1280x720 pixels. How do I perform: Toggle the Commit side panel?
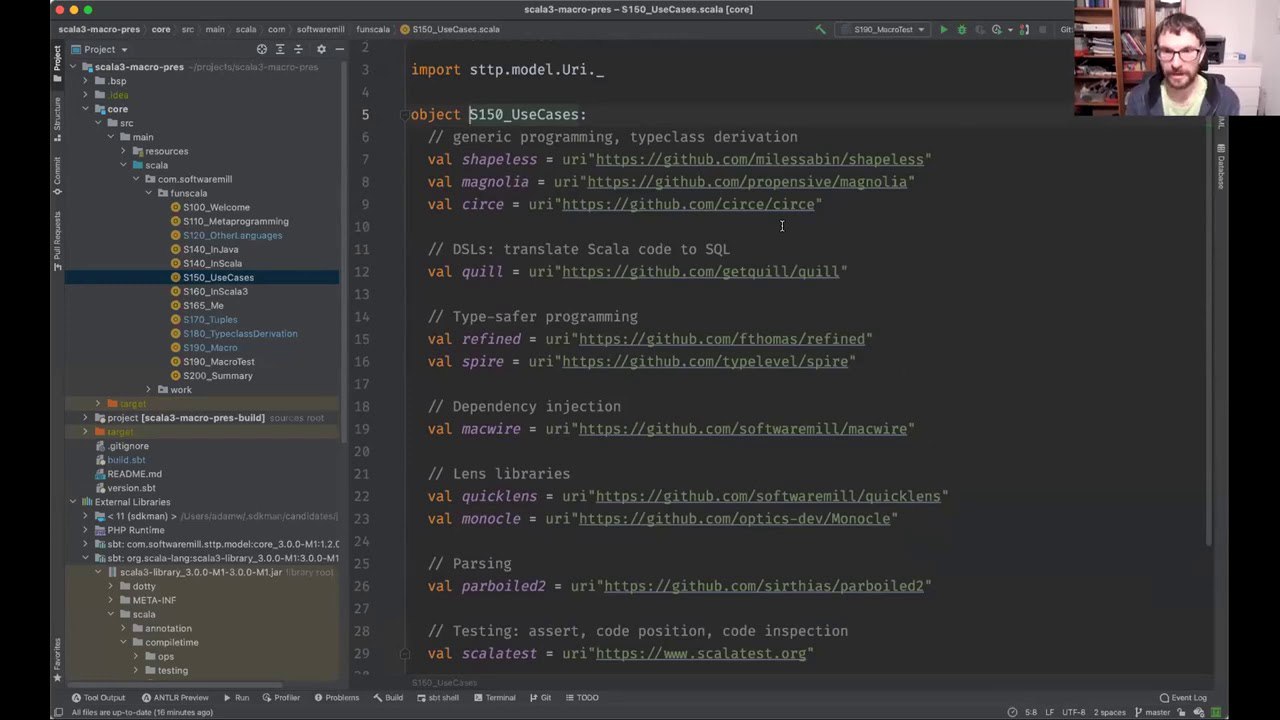coord(57,174)
